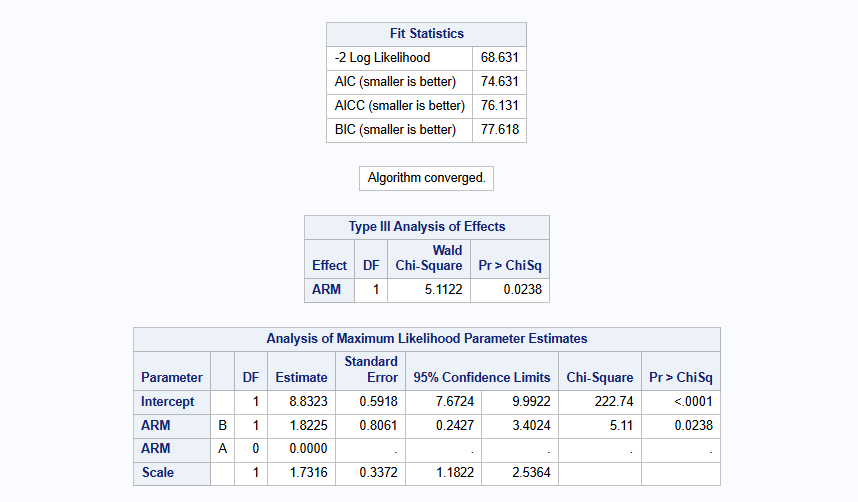
Task: Click the Intercept p-value <.0001
Action: tap(681, 402)
